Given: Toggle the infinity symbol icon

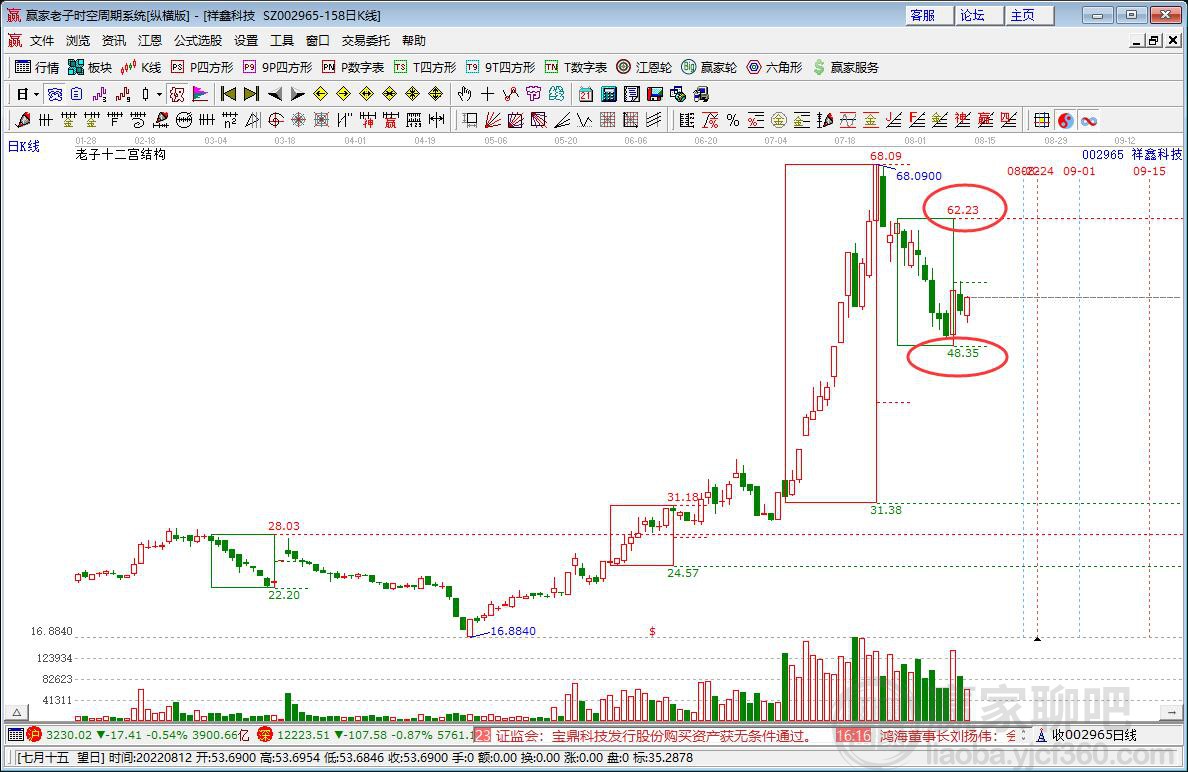Looking at the screenshot, I should [1089, 120].
